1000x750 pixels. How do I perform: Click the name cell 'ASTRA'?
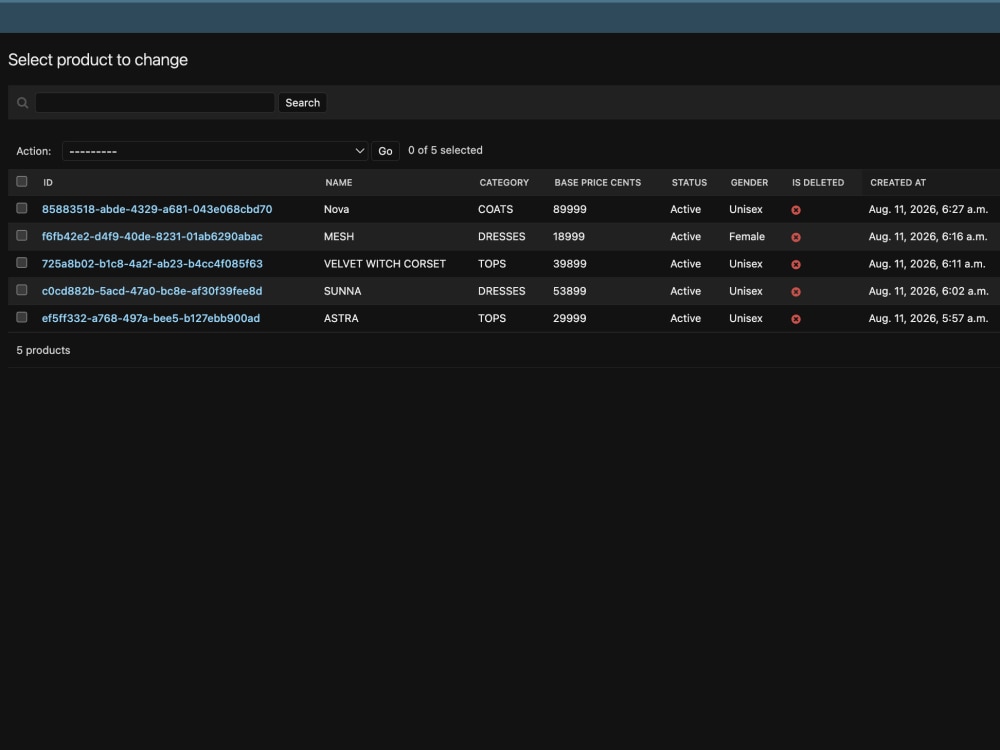[341, 318]
